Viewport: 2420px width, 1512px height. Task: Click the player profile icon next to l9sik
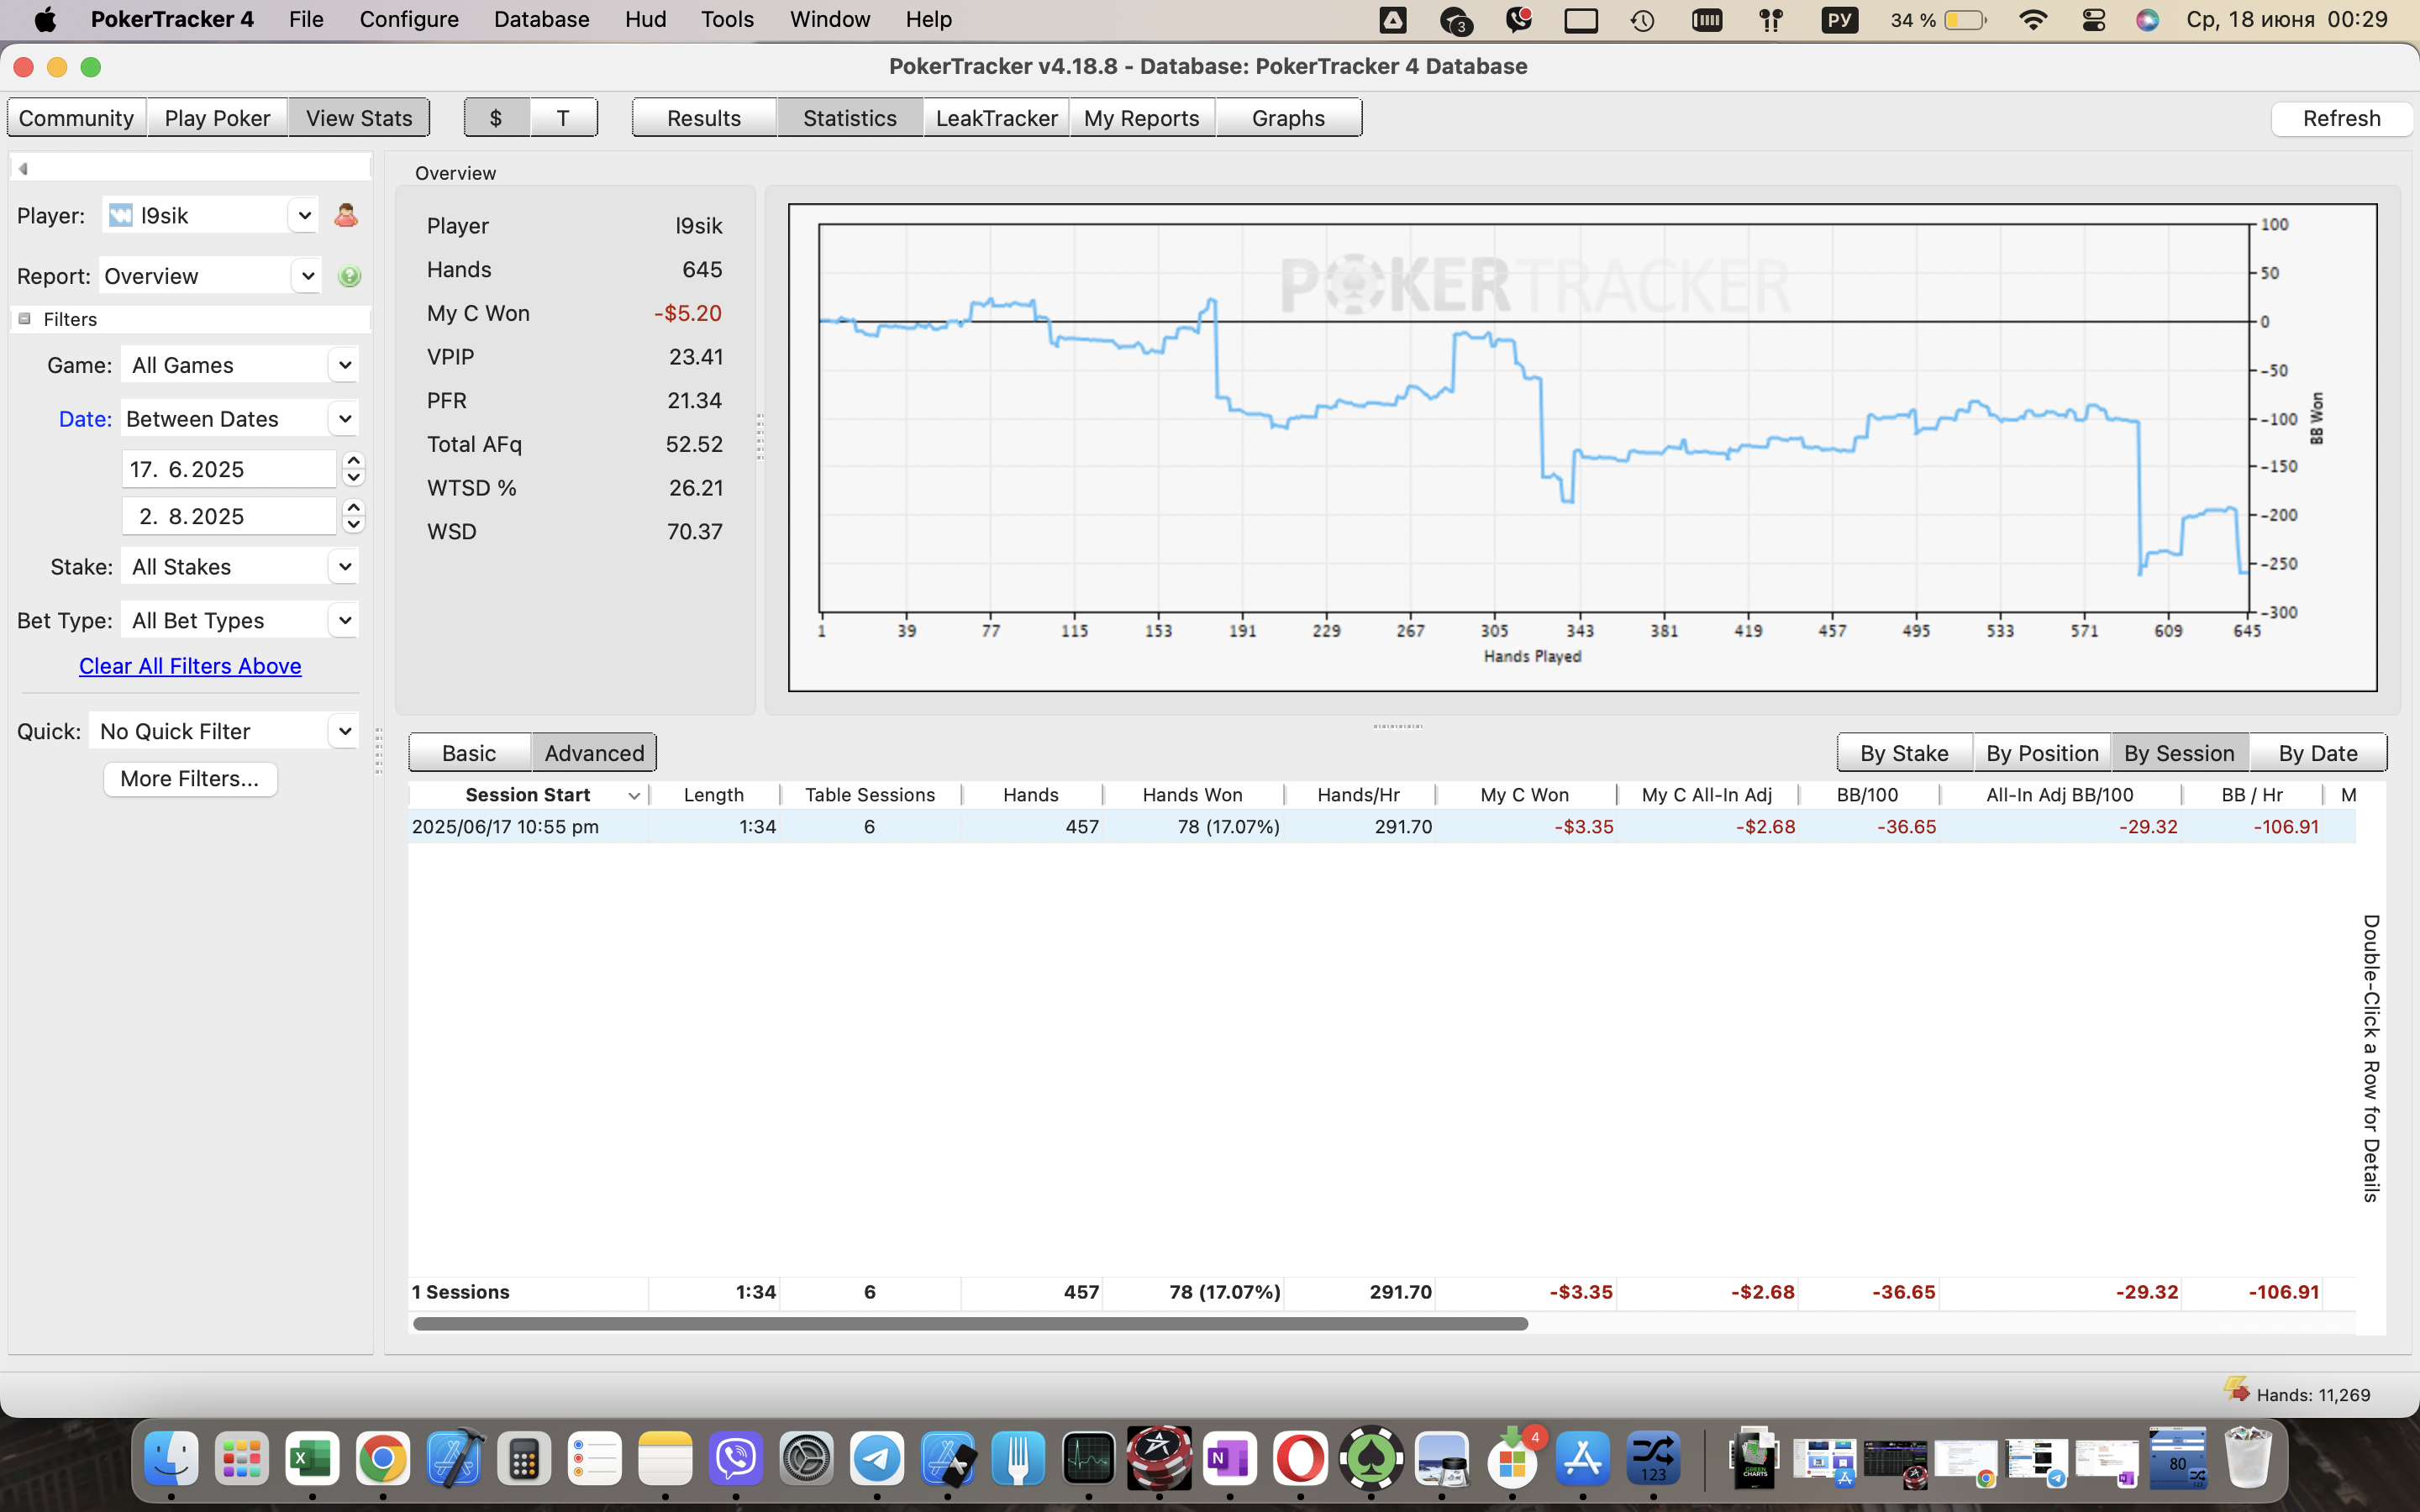click(x=346, y=215)
